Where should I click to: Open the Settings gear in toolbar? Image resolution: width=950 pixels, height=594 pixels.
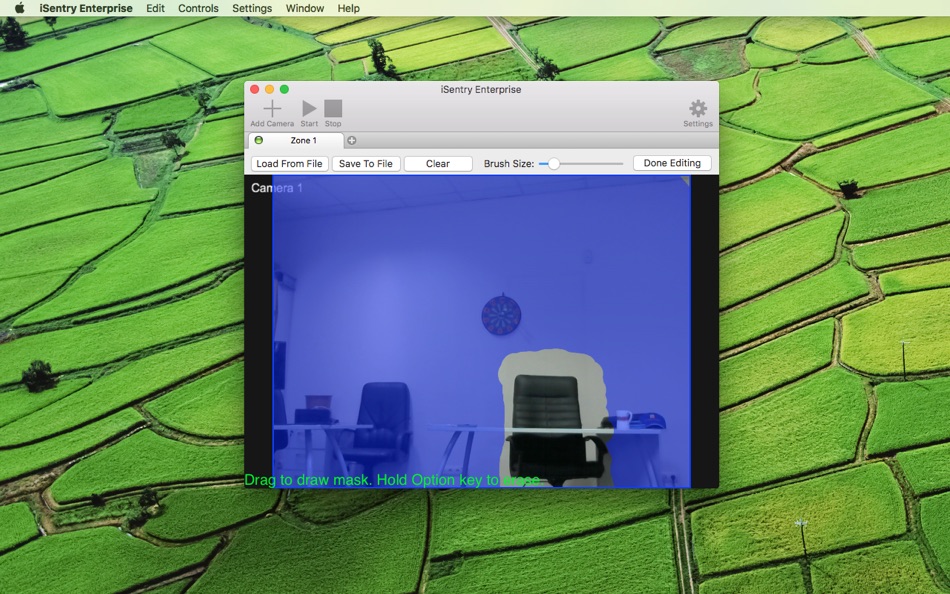click(698, 108)
